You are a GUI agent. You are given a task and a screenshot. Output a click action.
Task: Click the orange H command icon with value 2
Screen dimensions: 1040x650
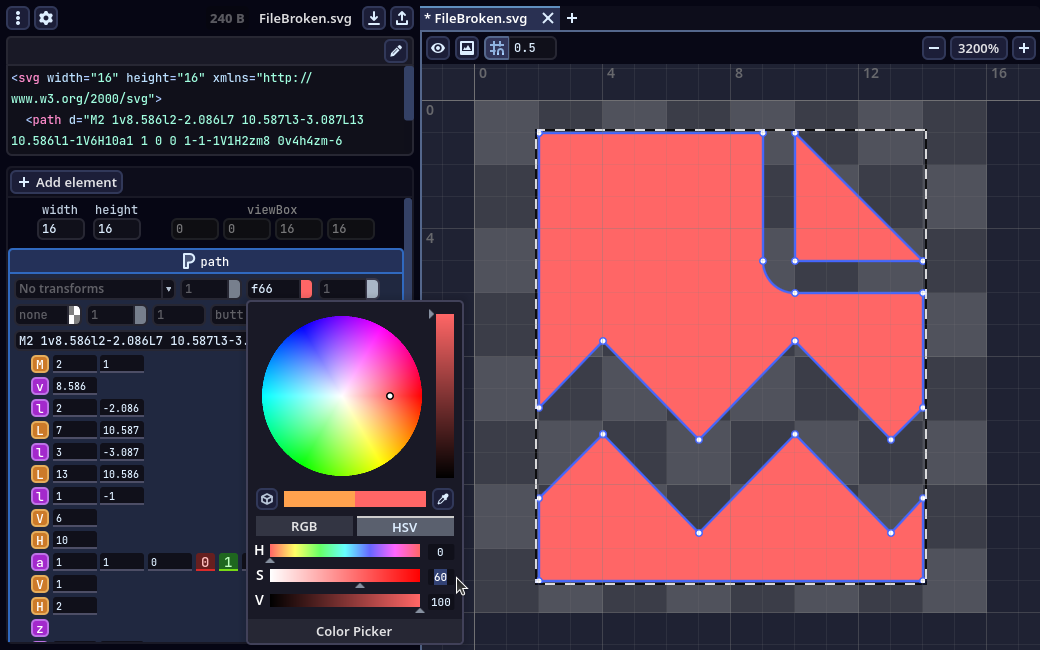coord(40,606)
